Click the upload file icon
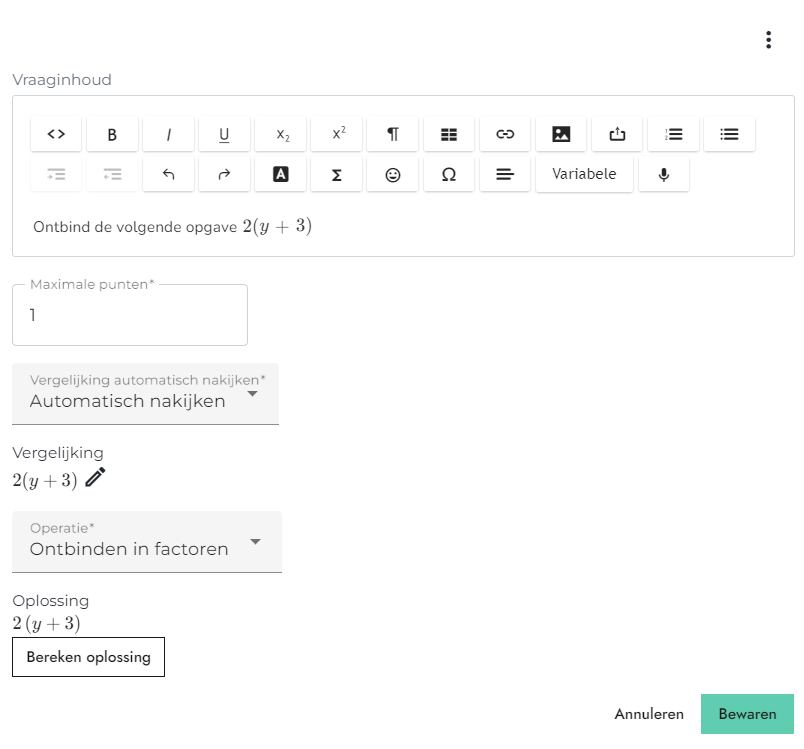Screen dimensions: 804x749 tap(617, 134)
